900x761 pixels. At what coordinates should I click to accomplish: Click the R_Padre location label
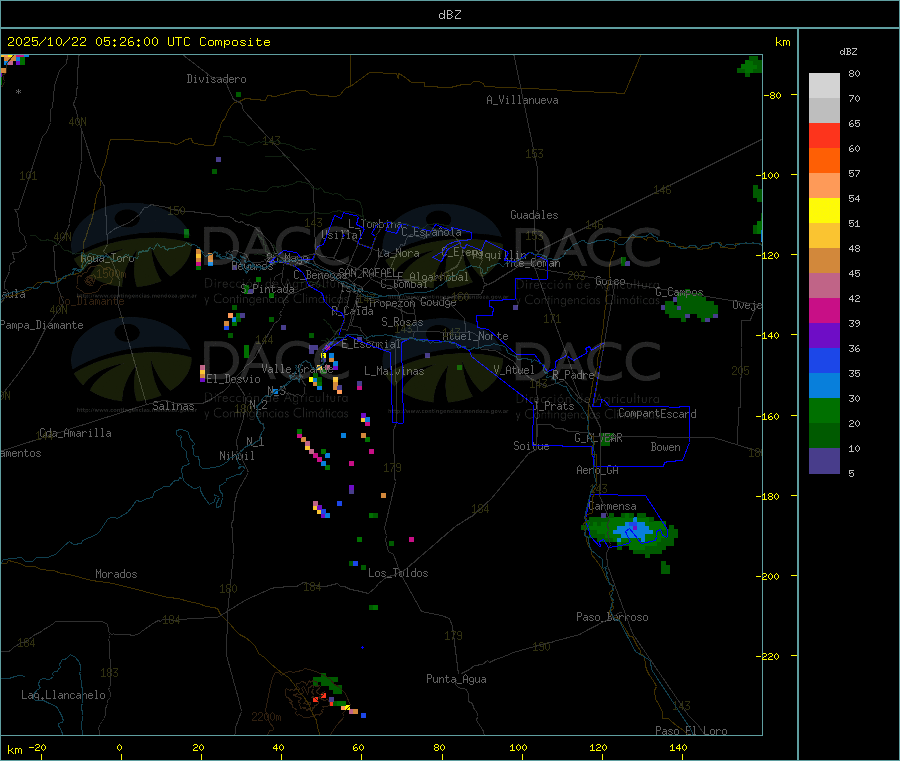(573, 375)
